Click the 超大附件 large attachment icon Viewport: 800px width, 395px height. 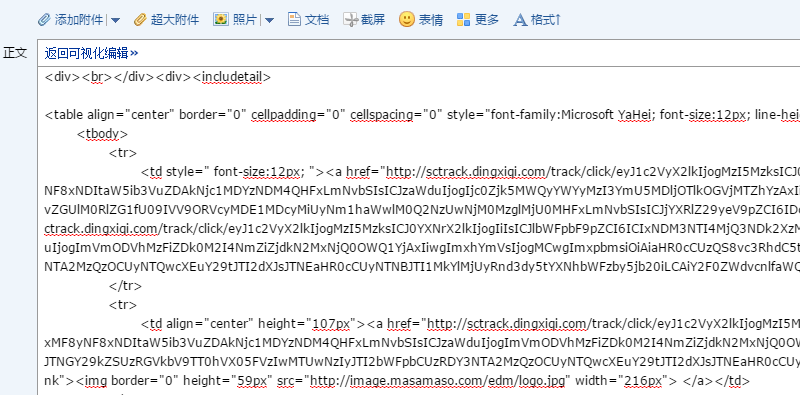[x=140, y=20]
